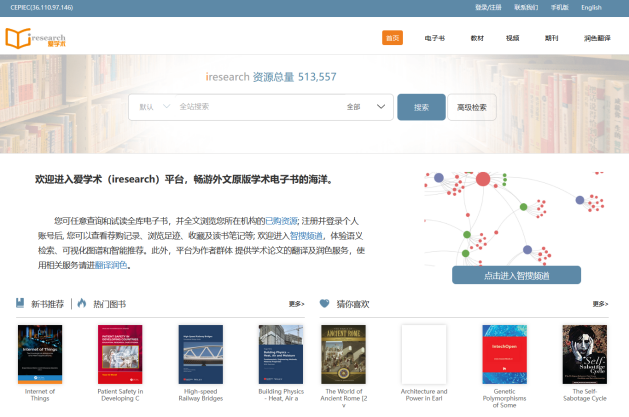Open the 已购资源 link
629x417 pixels.
pos(281,221)
